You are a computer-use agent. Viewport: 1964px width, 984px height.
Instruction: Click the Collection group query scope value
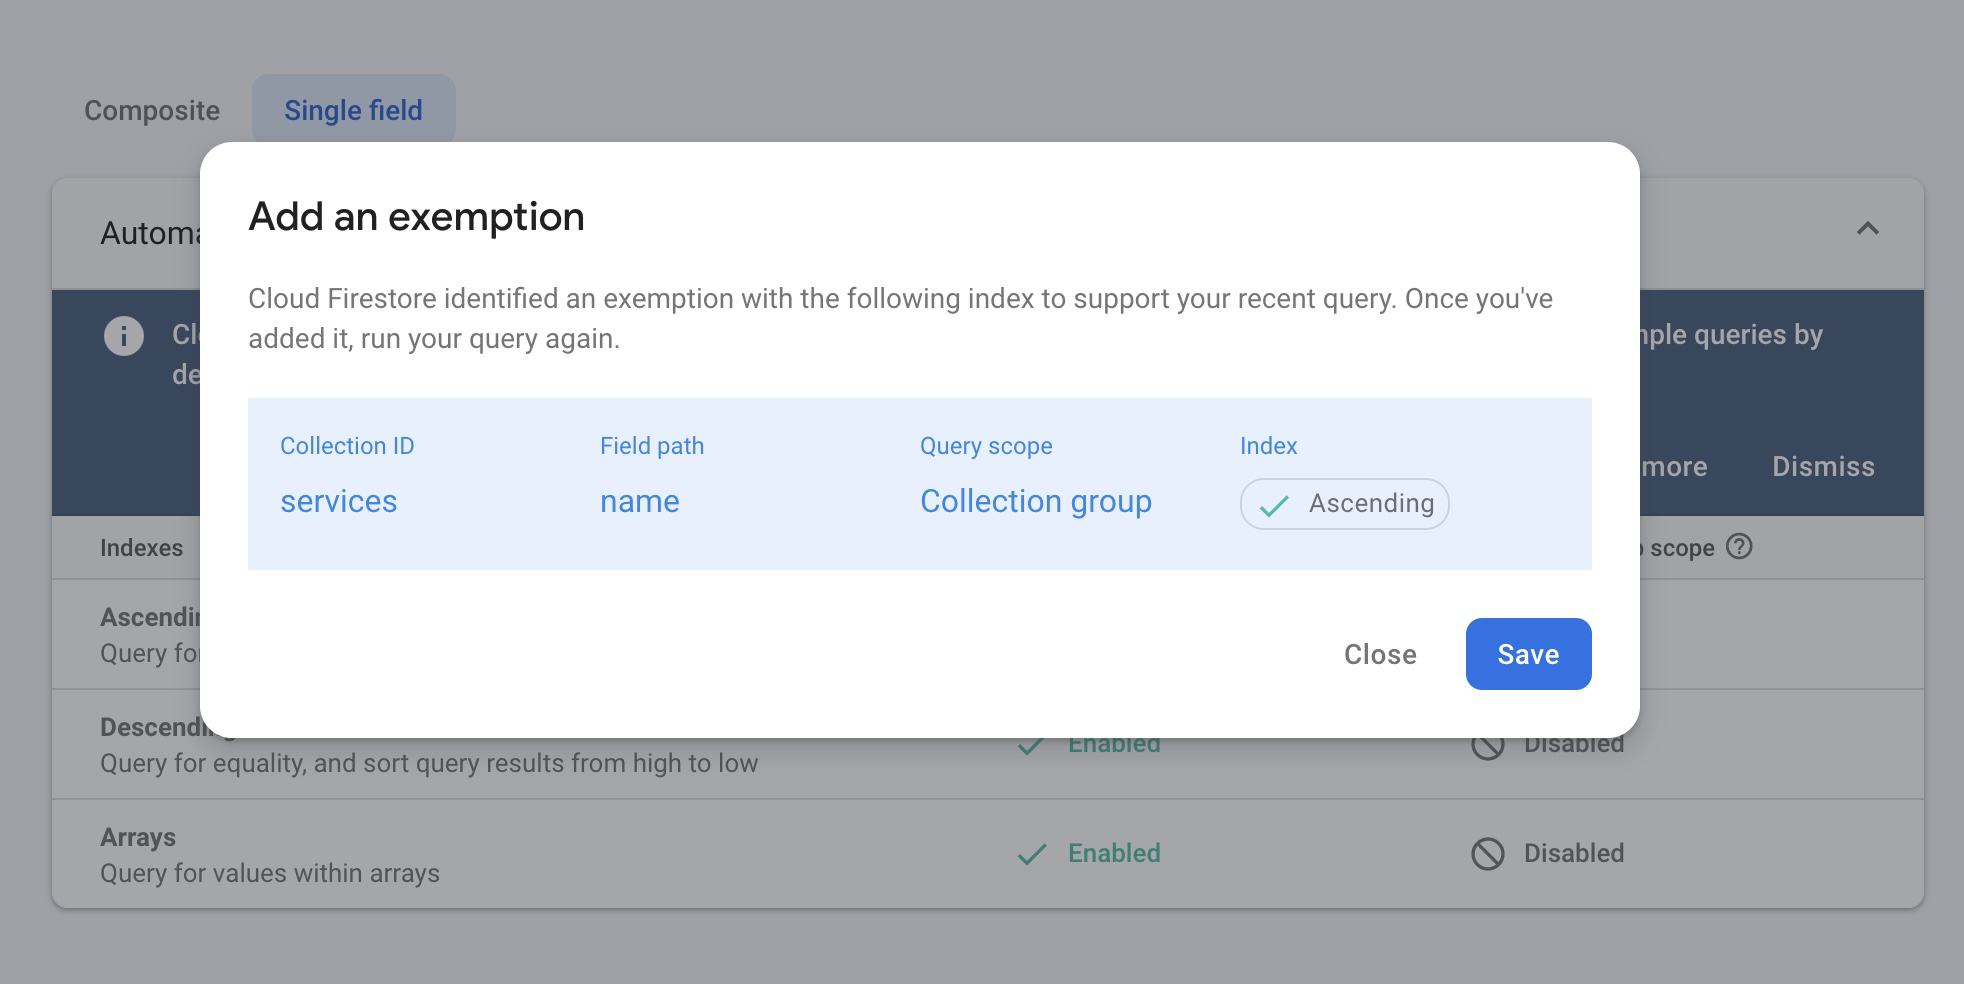point(1035,501)
